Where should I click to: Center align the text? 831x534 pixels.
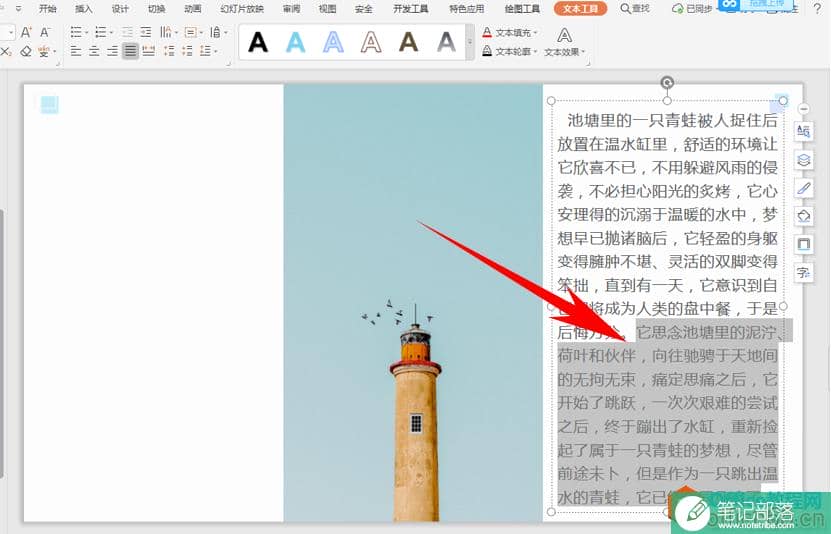coord(94,51)
